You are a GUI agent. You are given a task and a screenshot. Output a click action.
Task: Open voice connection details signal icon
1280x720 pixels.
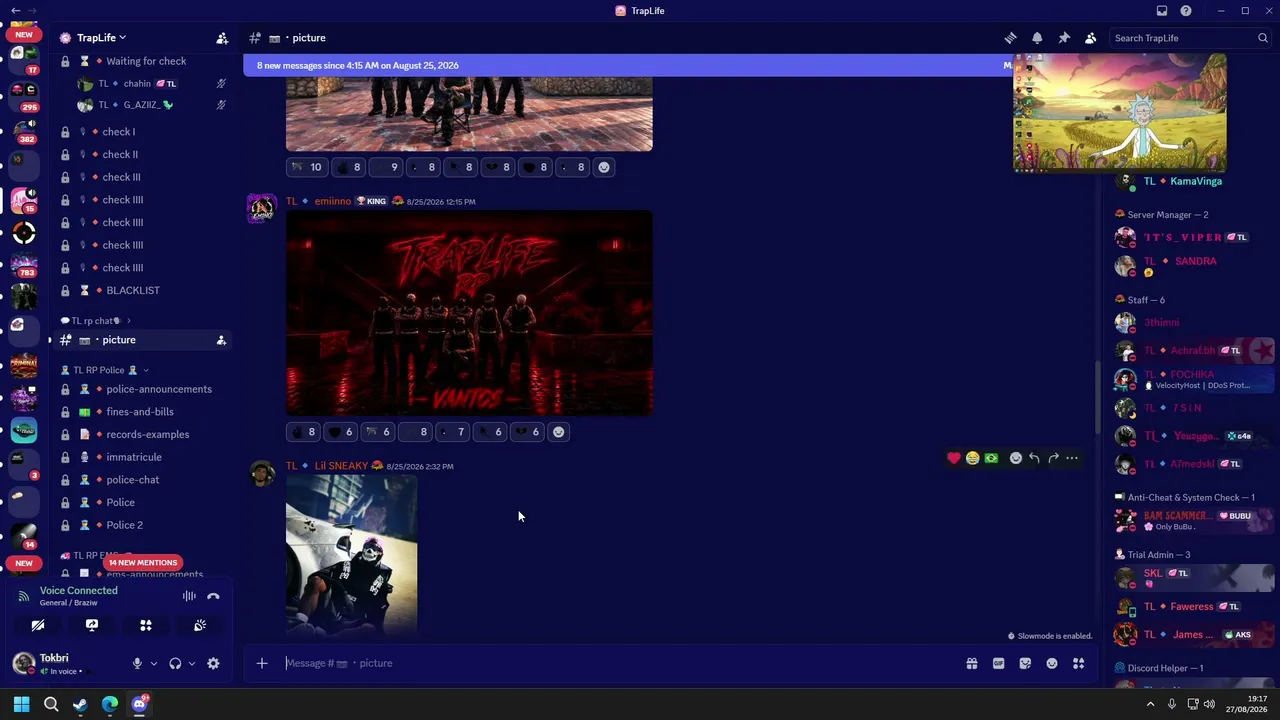[24, 596]
